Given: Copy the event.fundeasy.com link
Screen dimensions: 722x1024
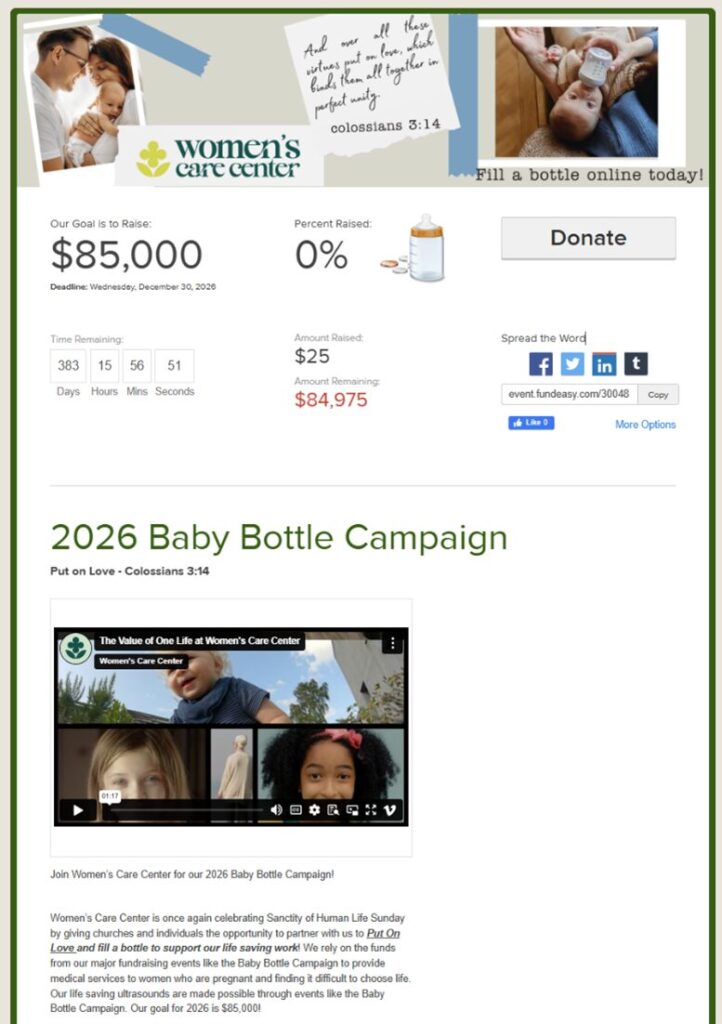Looking at the screenshot, I should 658,394.
